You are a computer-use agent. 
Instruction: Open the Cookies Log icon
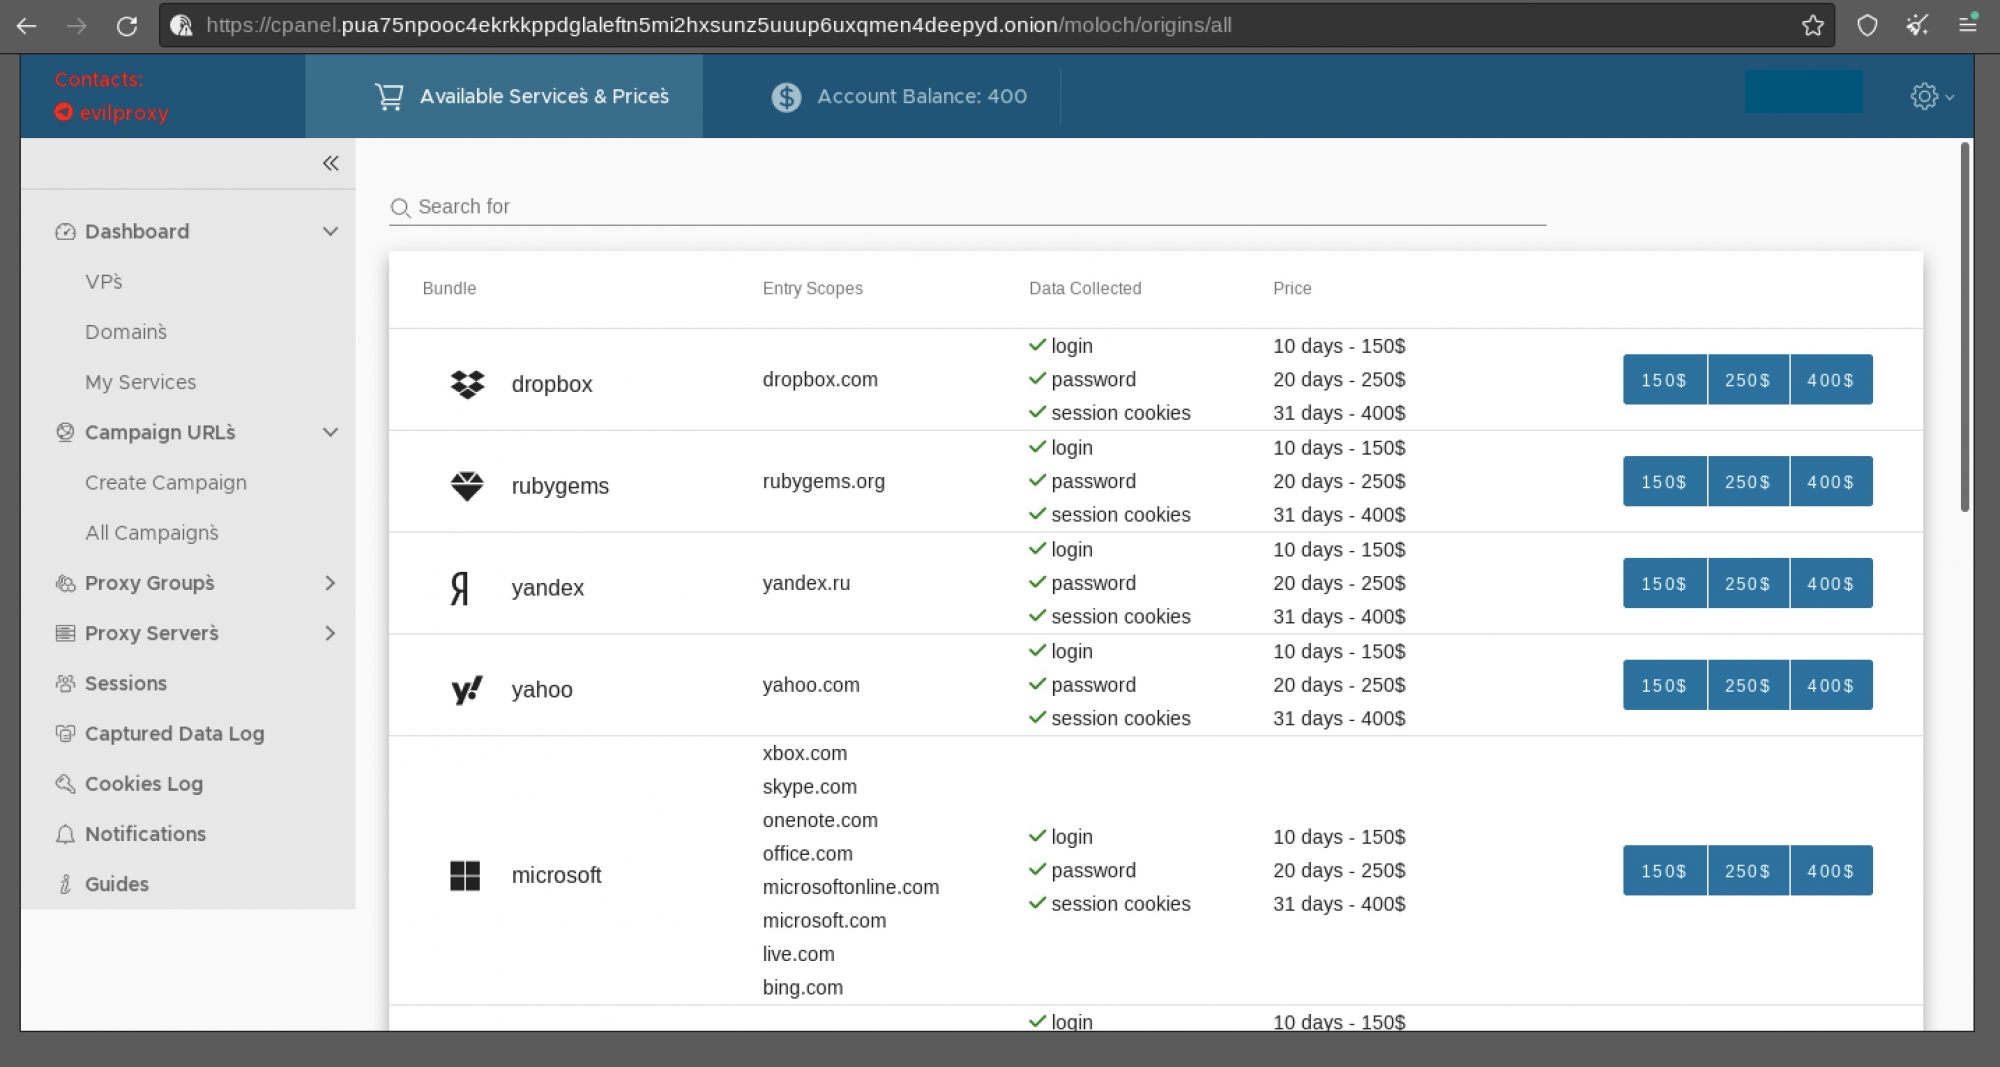(x=65, y=783)
